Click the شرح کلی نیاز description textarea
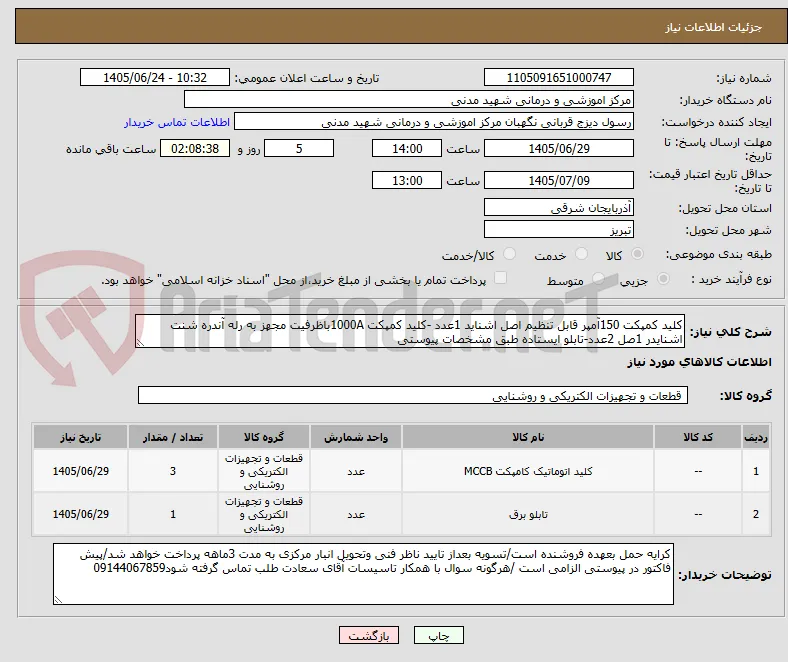 tap(410, 332)
